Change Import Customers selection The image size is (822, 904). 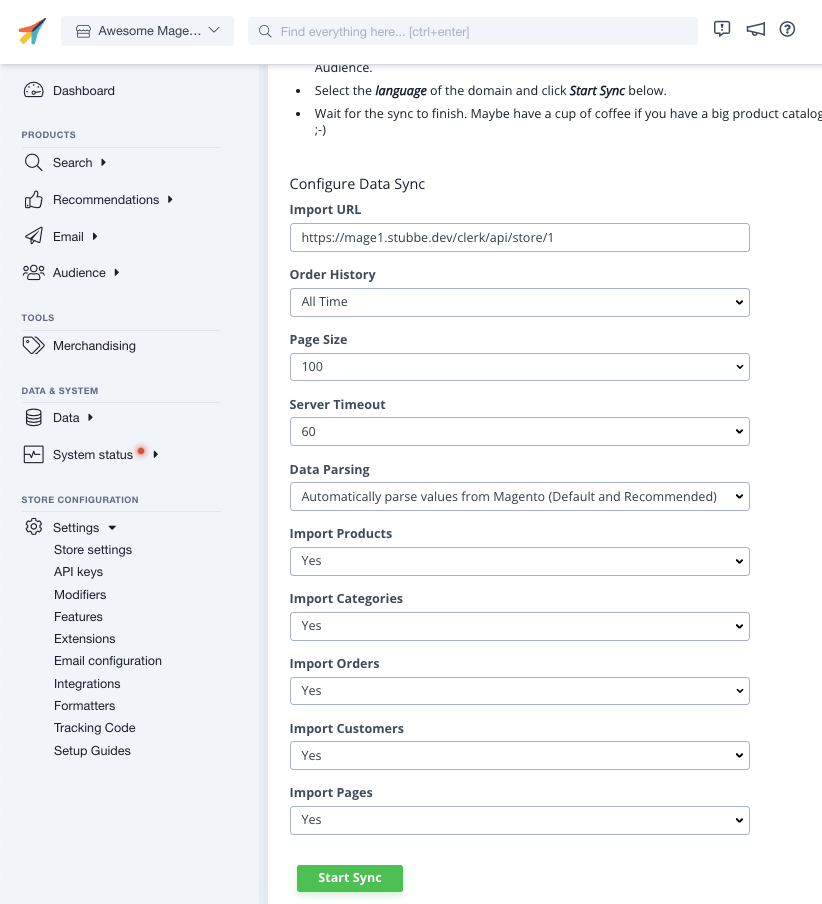point(519,755)
